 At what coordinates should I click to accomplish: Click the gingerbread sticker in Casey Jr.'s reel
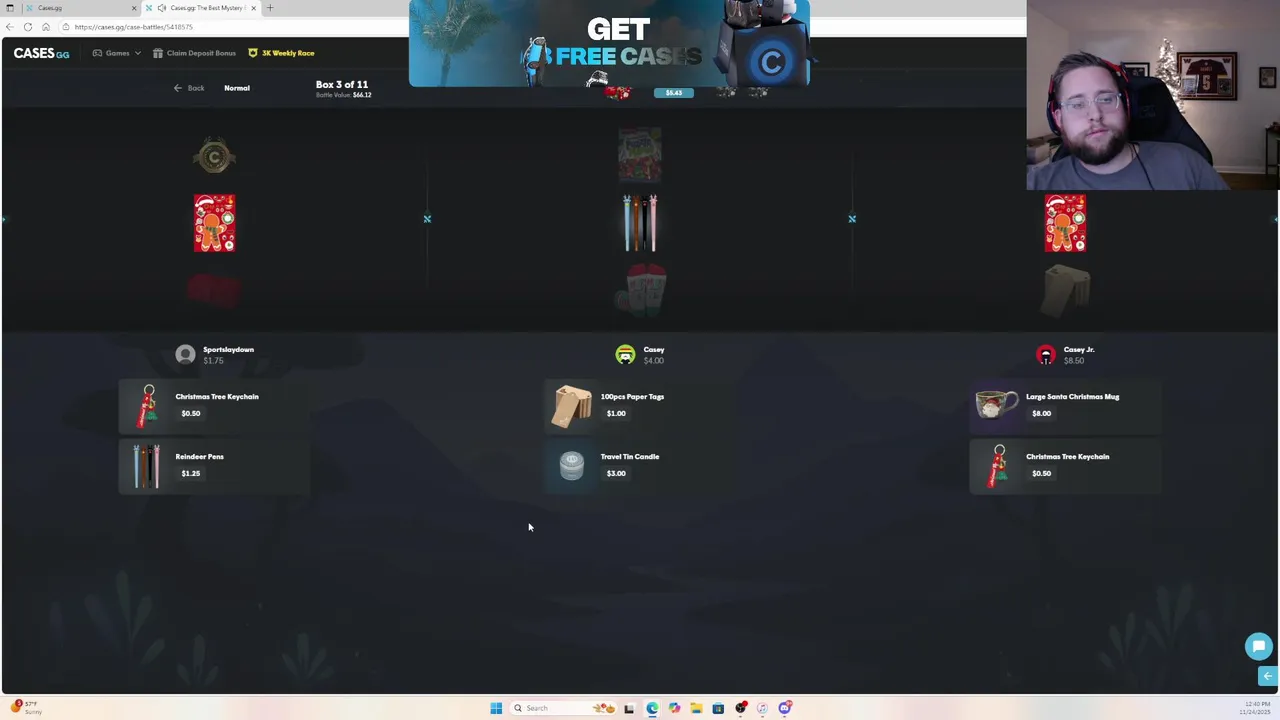coord(1066,223)
